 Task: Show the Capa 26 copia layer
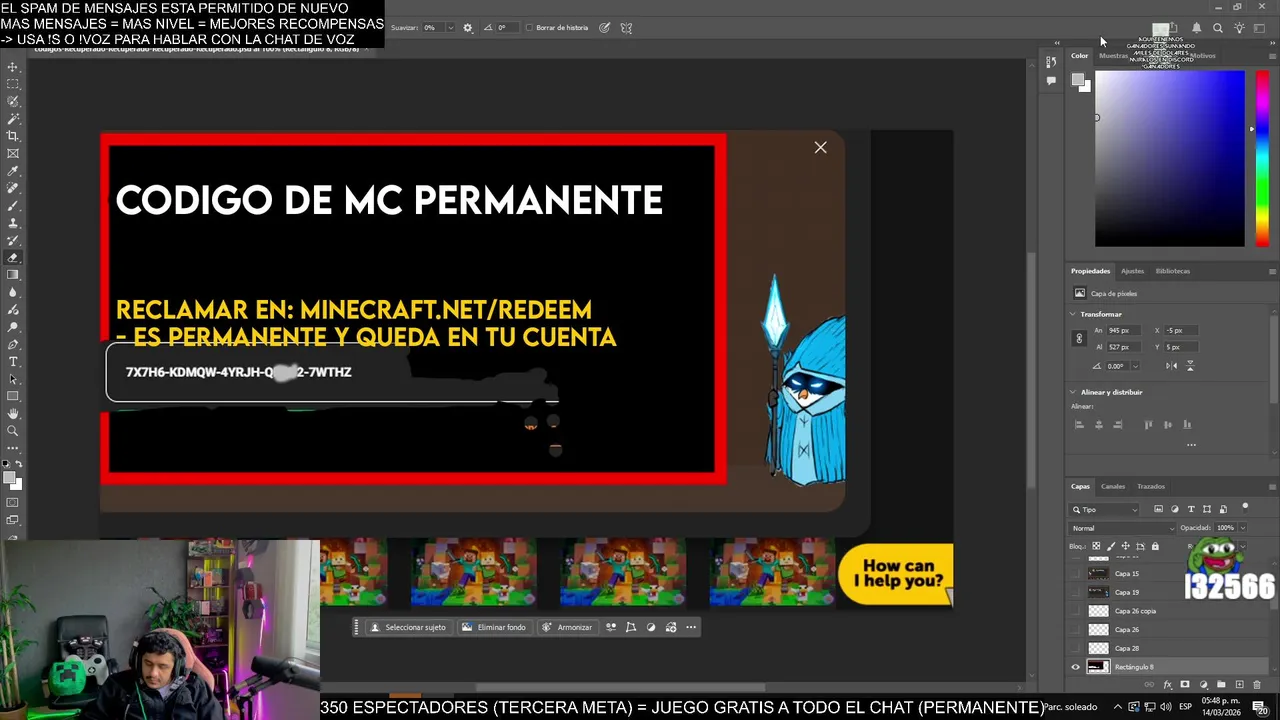(1075, 611)
